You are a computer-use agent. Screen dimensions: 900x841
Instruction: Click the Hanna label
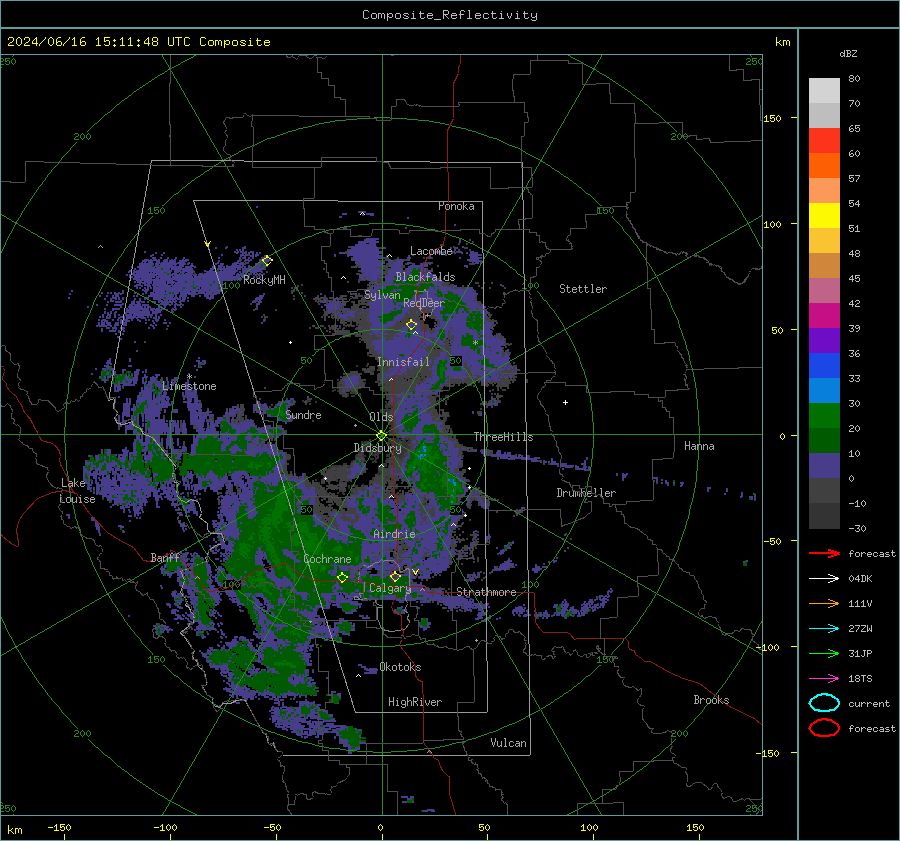pyautogui.click(x=699, y=446)
